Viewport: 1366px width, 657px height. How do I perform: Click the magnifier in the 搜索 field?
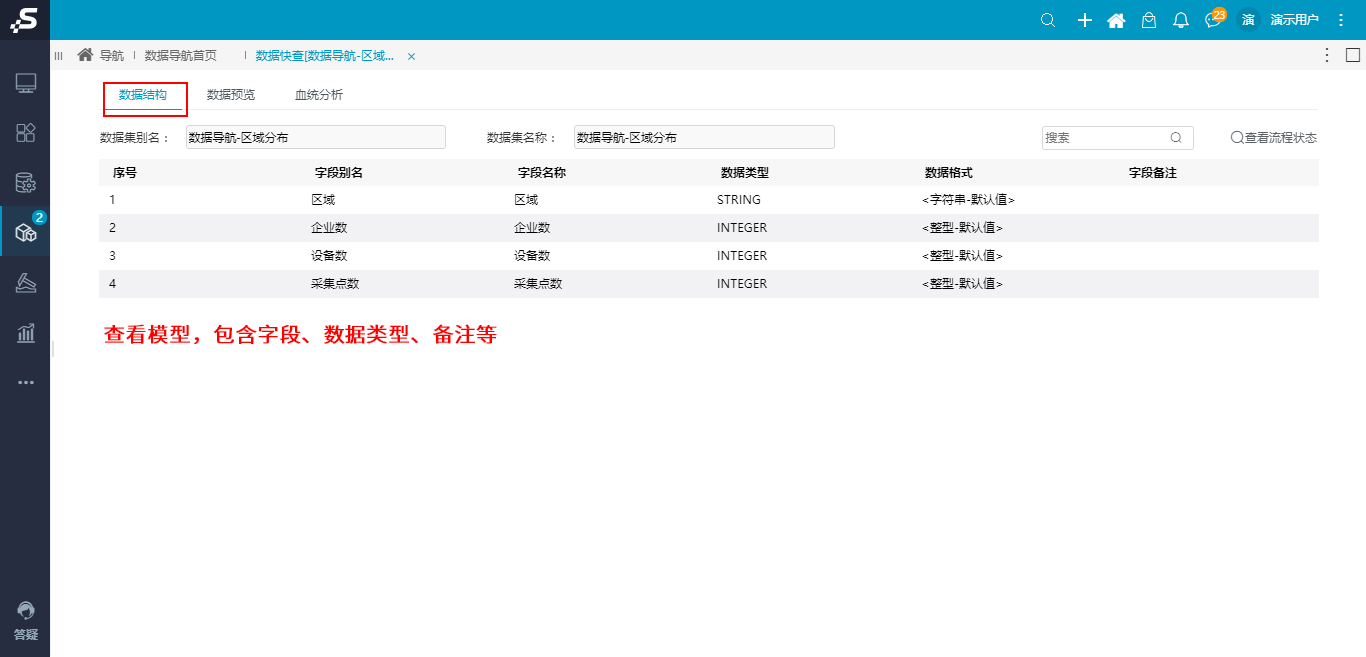point(1176,138)
